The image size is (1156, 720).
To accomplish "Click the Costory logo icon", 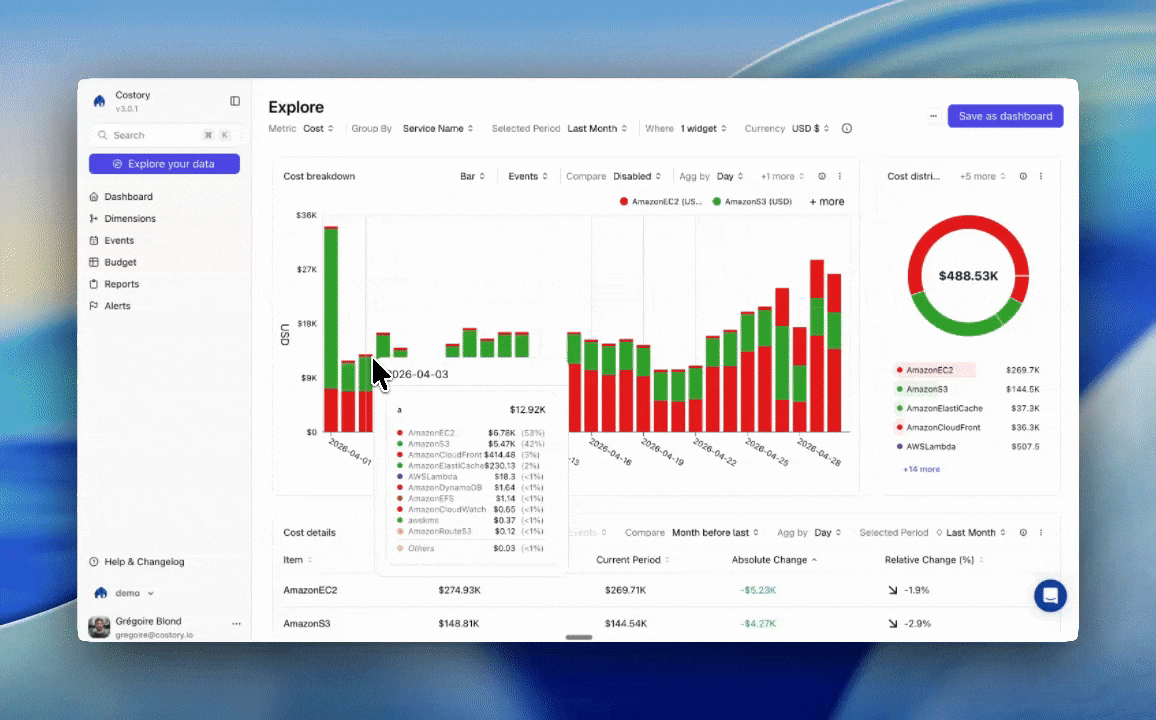I will 100,101.
